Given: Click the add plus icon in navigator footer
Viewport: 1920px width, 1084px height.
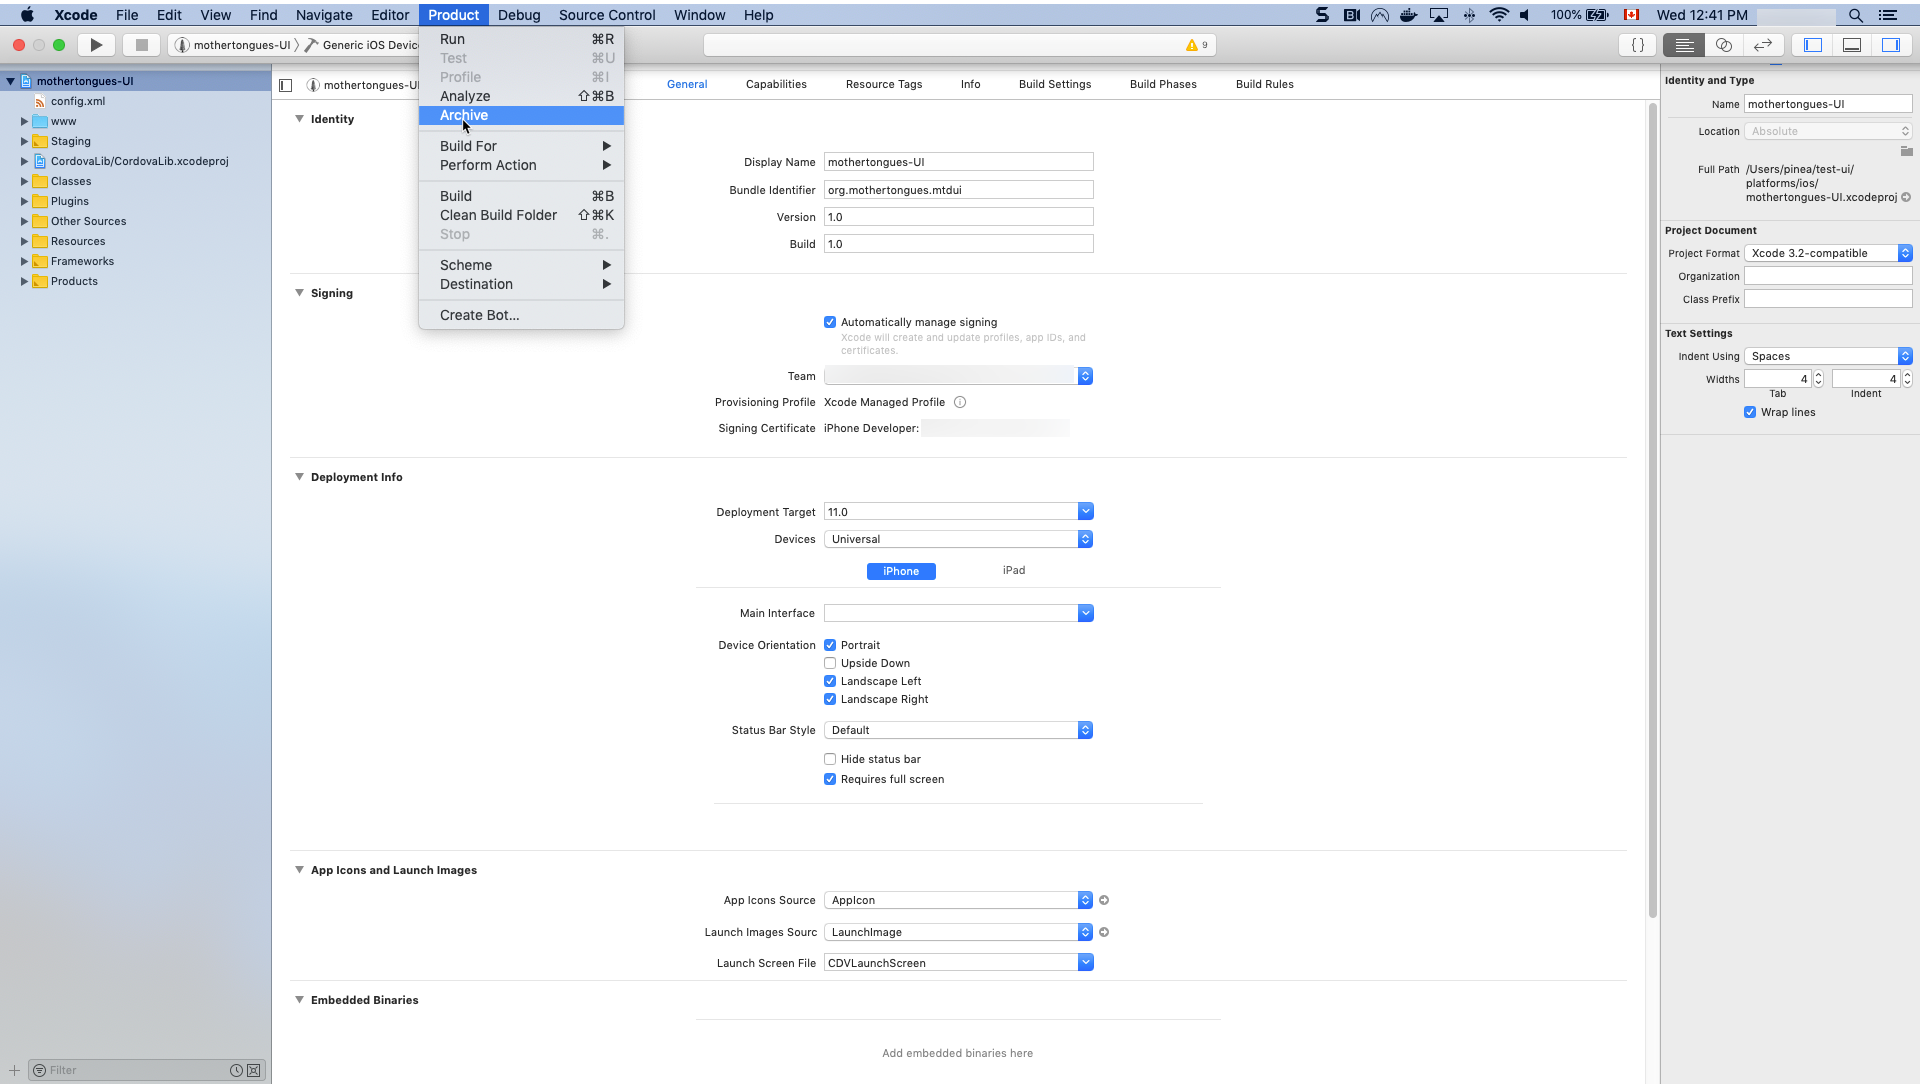Looking at the screenshot, I should tap(14, 1070).
